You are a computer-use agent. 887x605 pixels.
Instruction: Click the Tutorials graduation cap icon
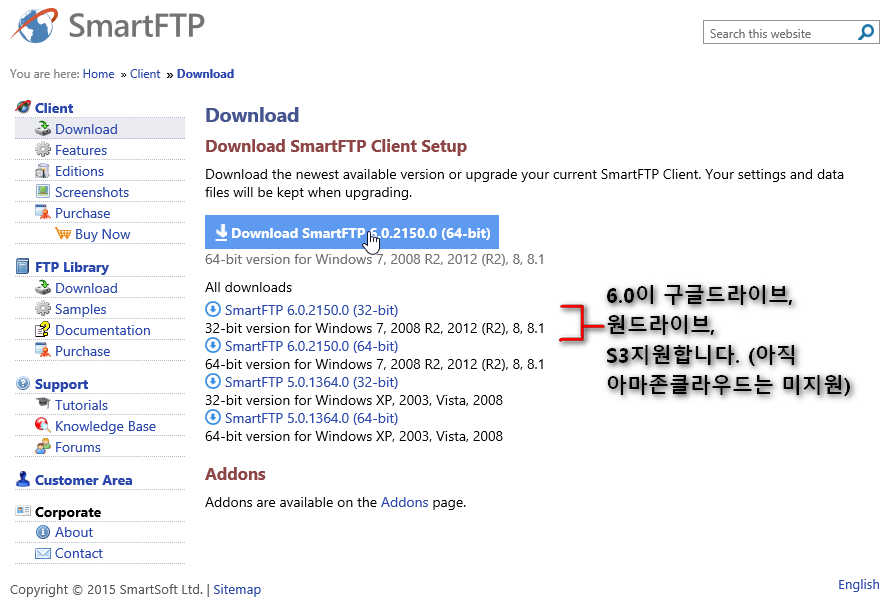click(43, 403)
